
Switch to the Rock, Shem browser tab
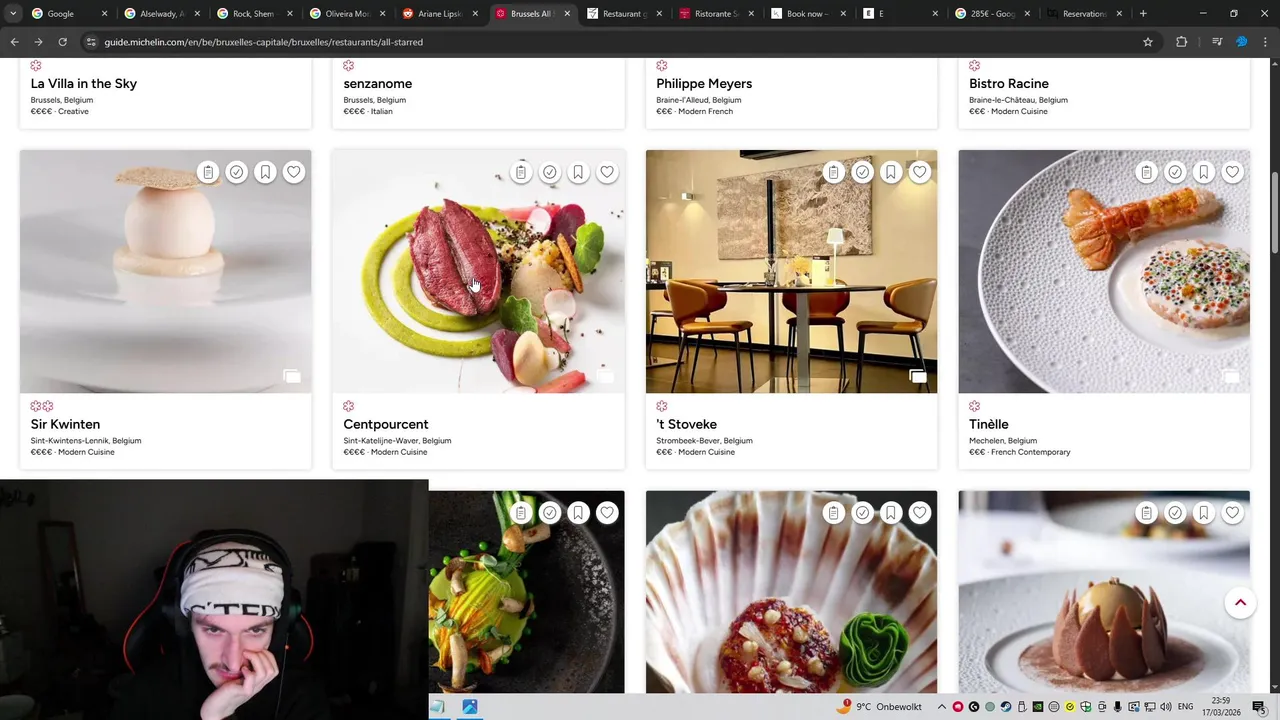pos(255,14)
